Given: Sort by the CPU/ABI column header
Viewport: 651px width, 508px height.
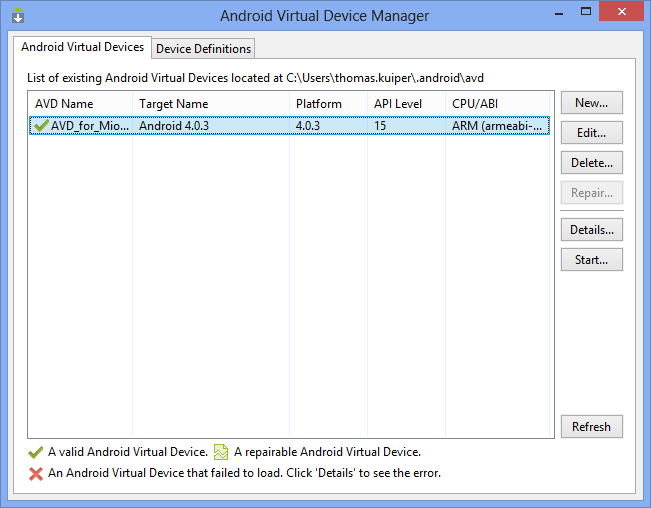Looking at the screenshot, I should pos(497,104).
